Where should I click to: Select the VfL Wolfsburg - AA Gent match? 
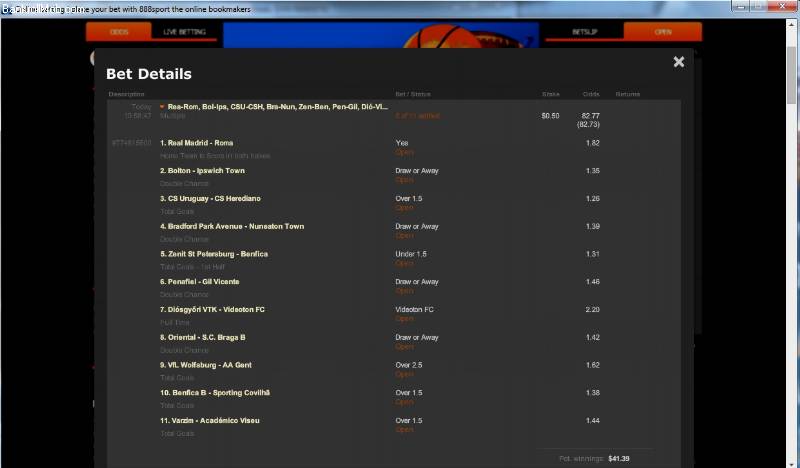206,365
